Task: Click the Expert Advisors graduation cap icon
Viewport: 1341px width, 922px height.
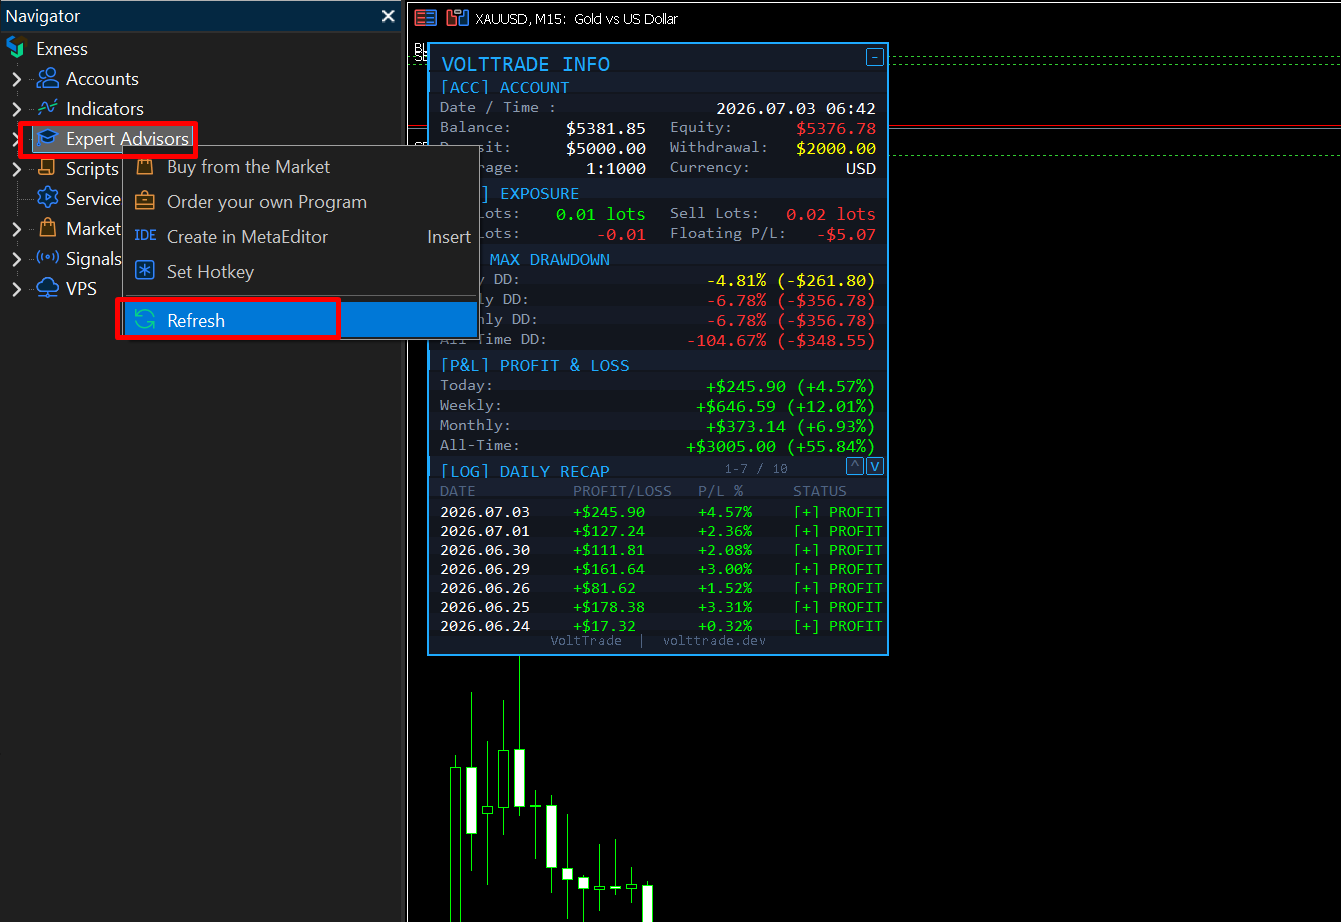Action: click(47, 138)
